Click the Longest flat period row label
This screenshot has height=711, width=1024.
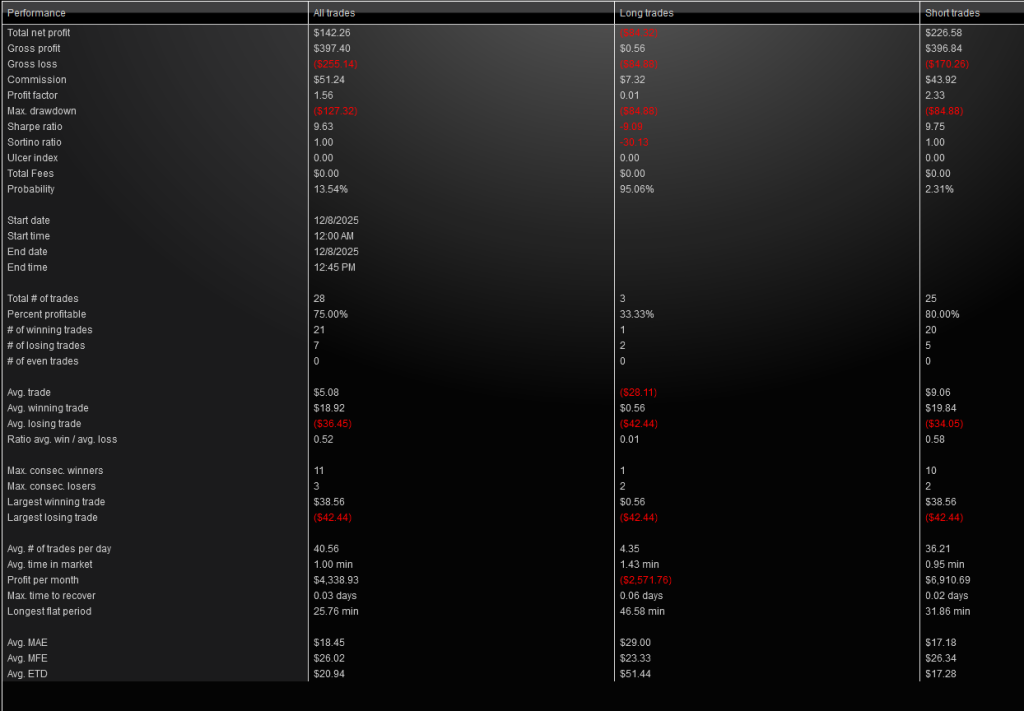(49, 611)
